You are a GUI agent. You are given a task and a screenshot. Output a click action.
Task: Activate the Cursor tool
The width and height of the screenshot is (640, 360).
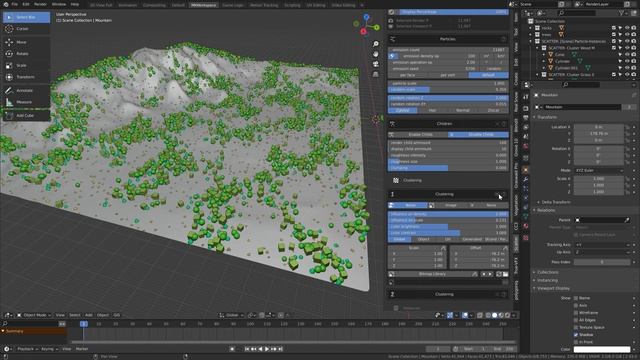point(27,29)
